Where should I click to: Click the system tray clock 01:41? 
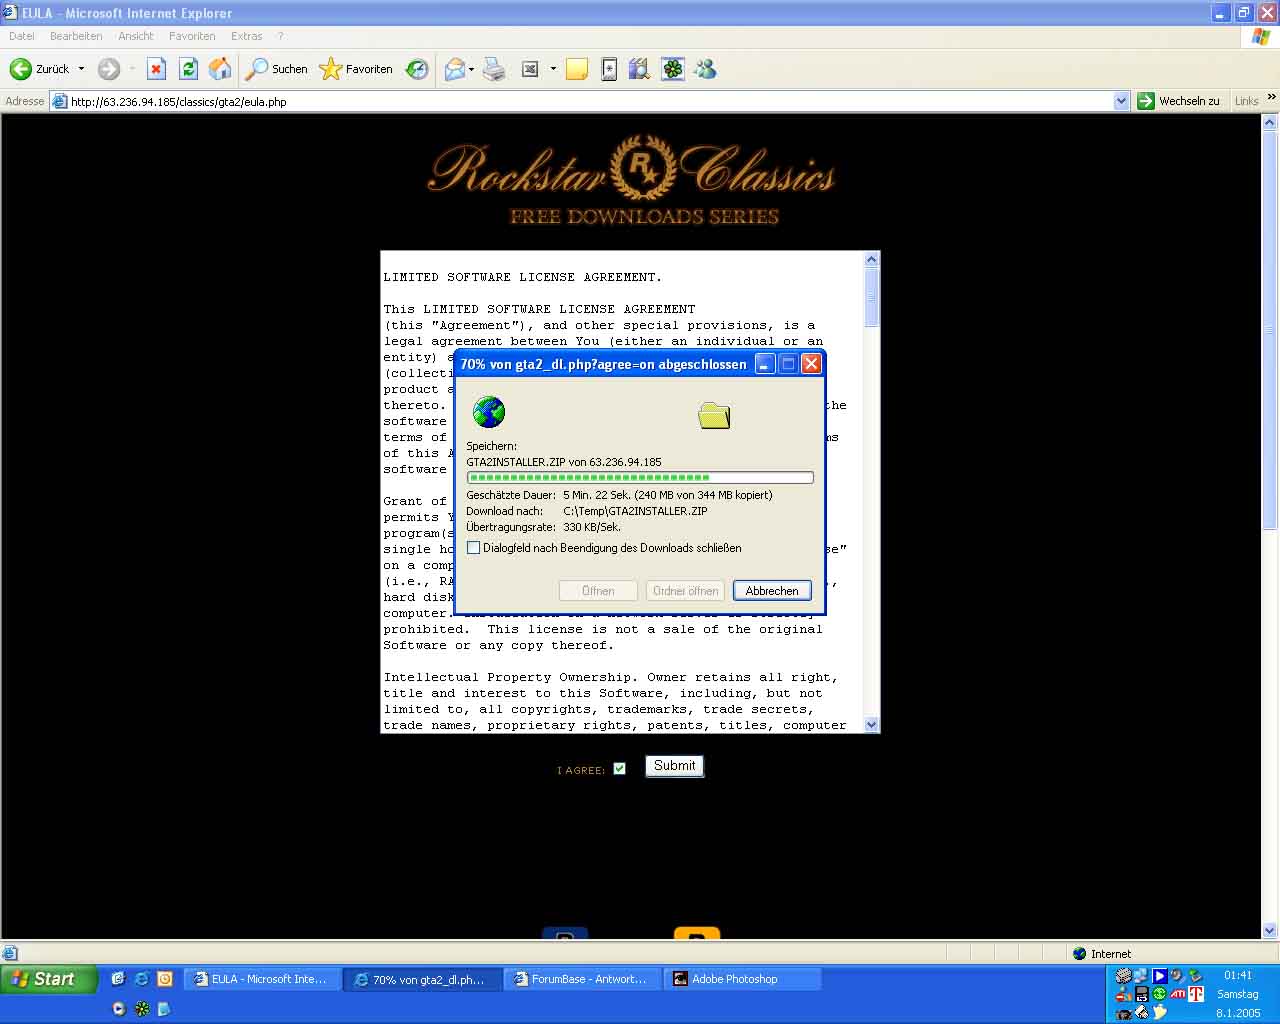click(x=1237, y=975)
